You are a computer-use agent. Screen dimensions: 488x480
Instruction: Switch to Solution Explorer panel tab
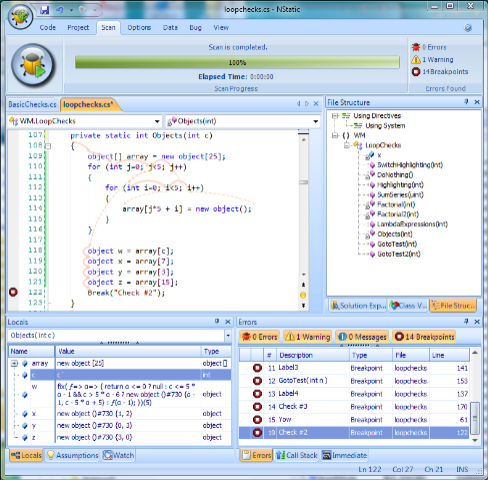[358, 305]
